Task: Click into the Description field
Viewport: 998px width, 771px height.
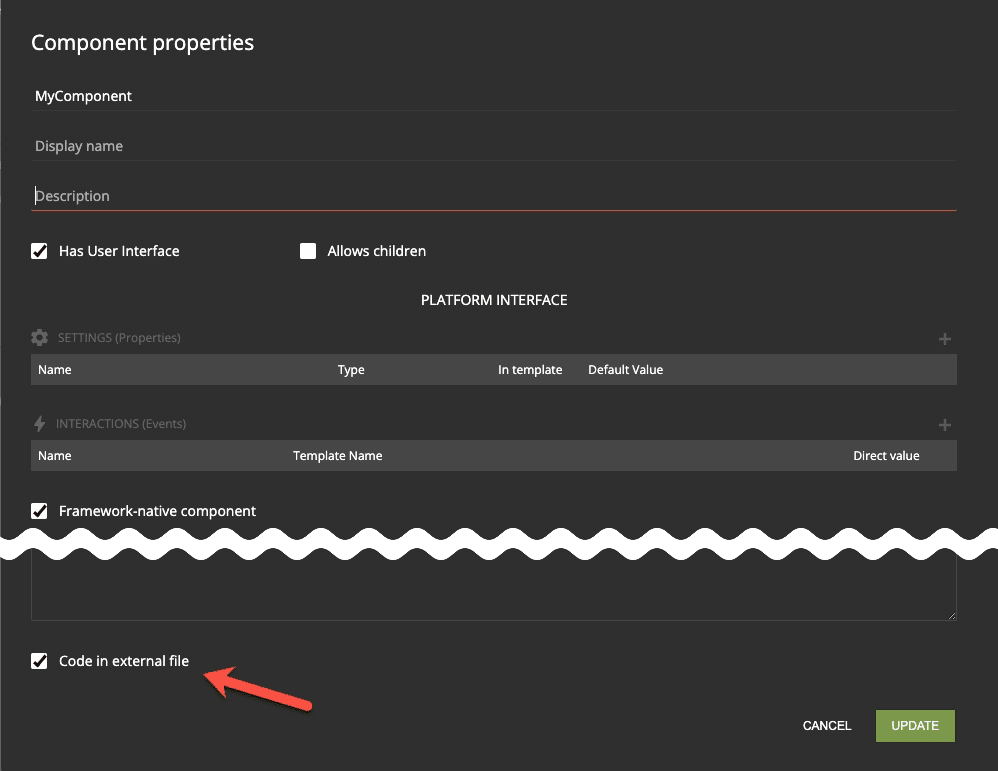Action: [494, 196]
